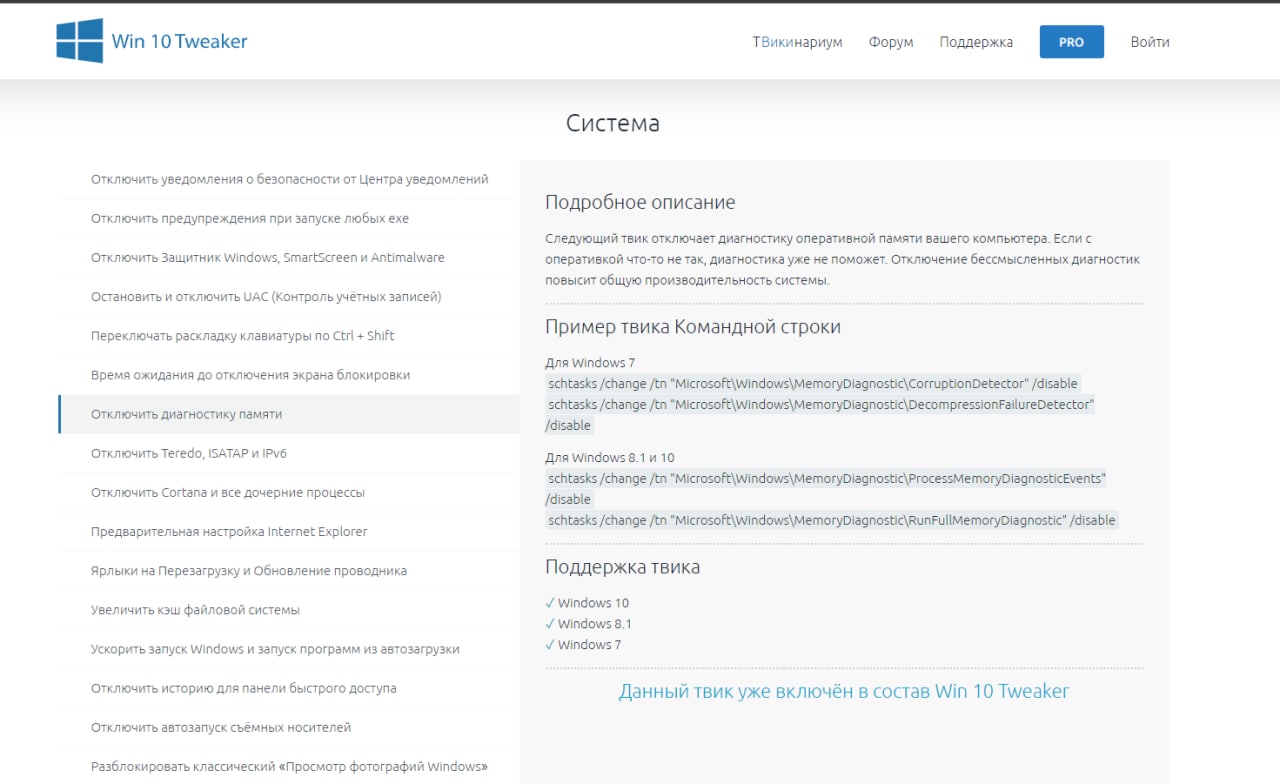Click the description paragraph Следующий твик отключает
The image size is (1280, 784).
(x=843, y=260)
